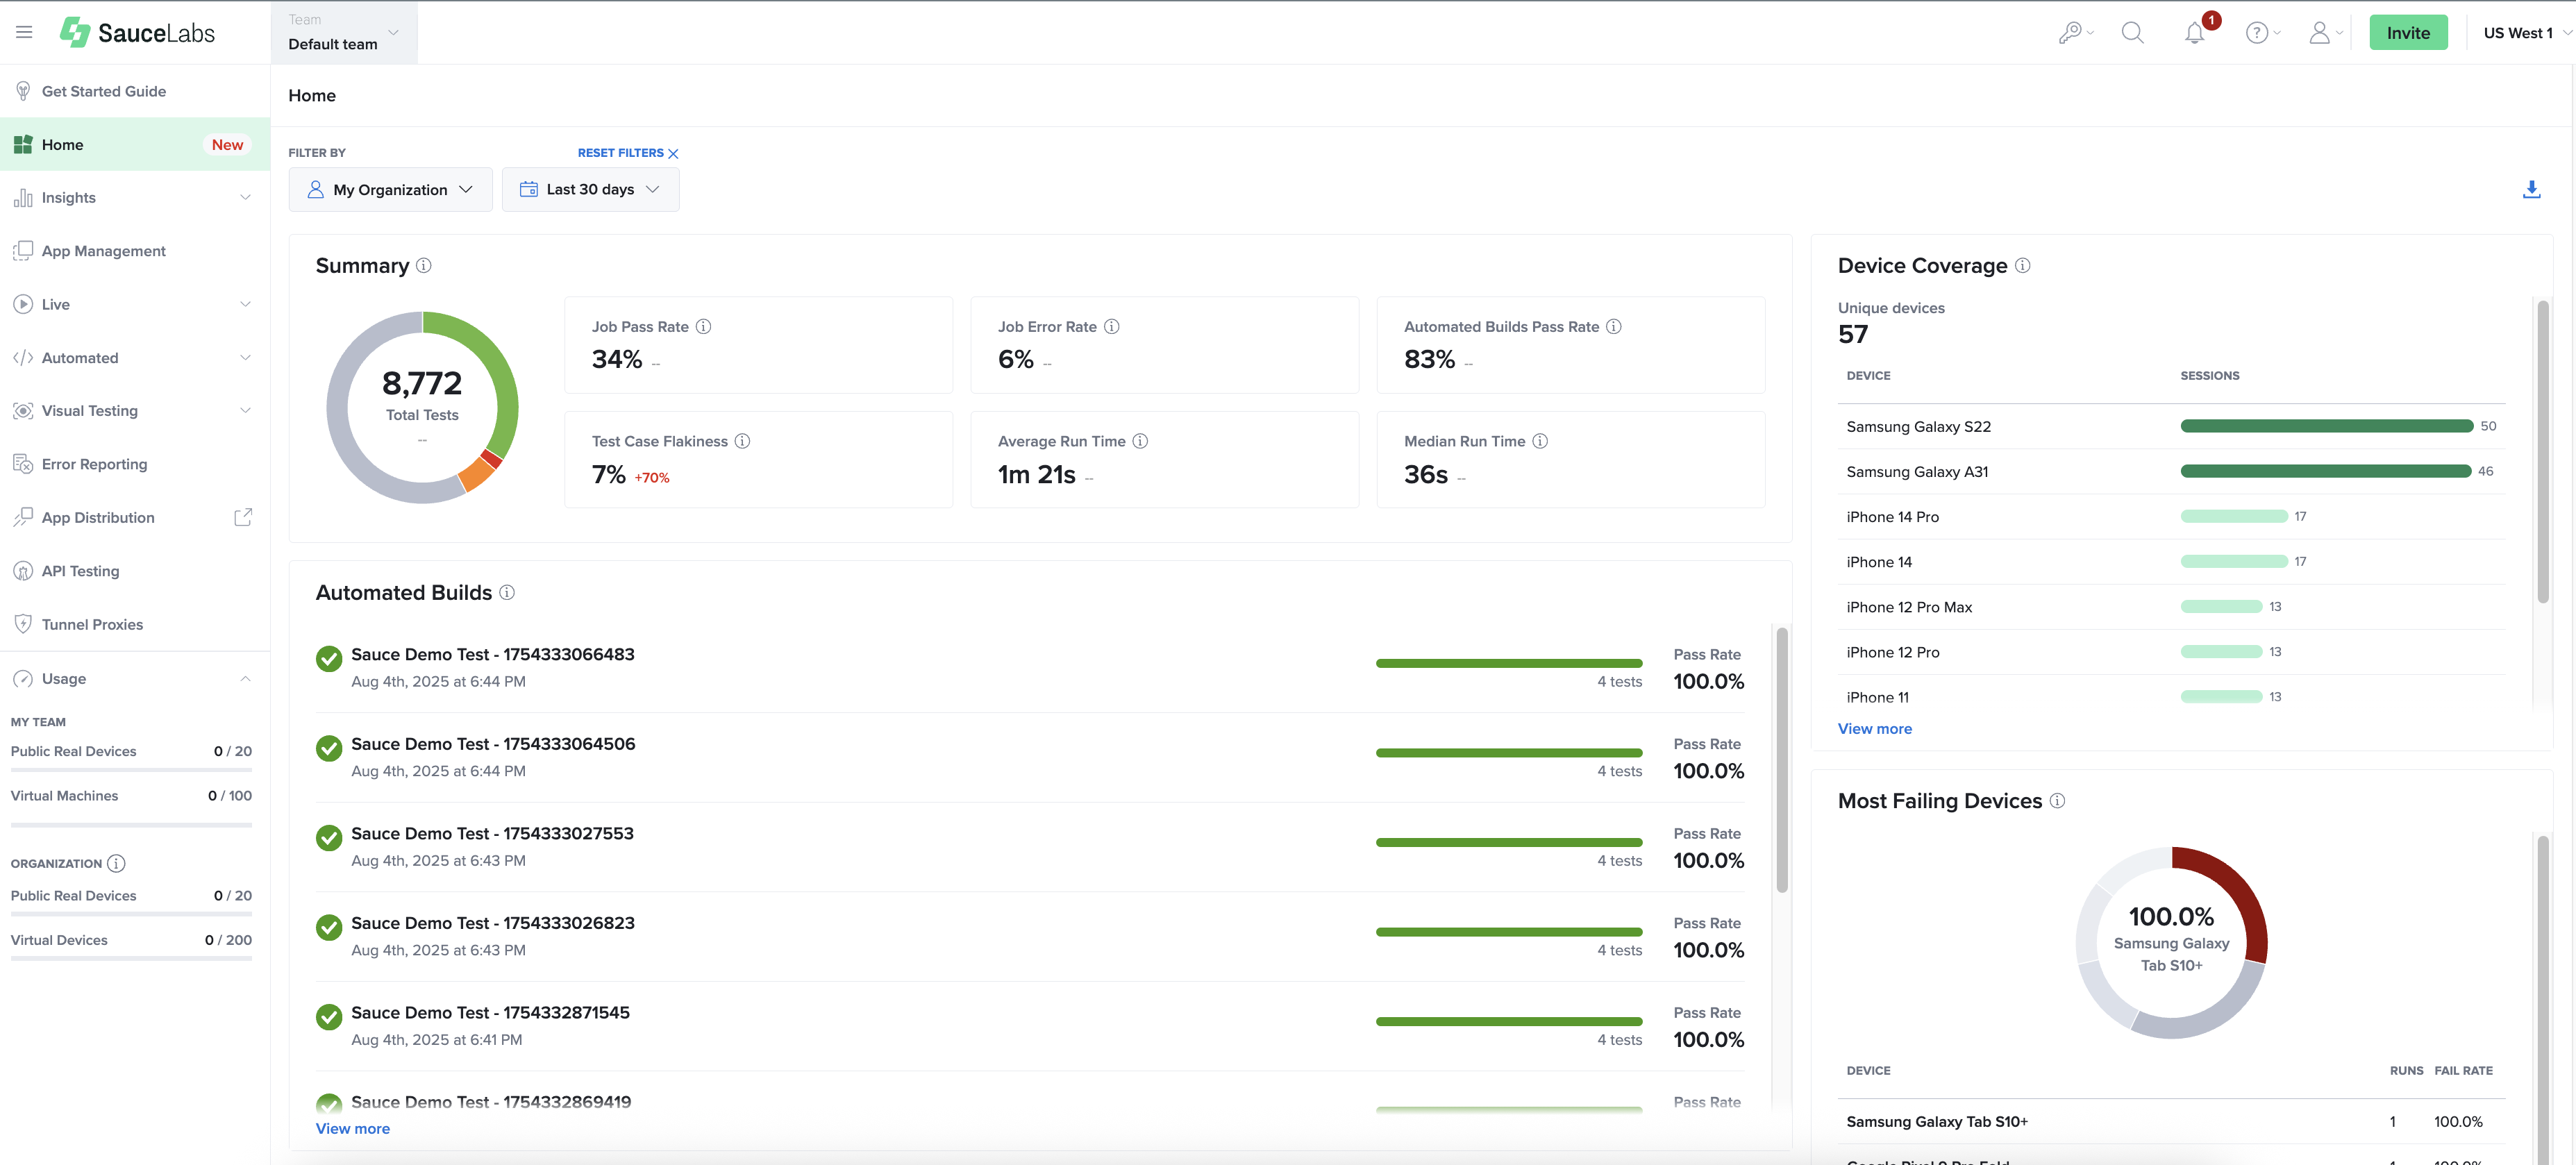The image size is (2576, 1165).
Task: Open the My Organization filter dropdown
Action: coord(390,190)
